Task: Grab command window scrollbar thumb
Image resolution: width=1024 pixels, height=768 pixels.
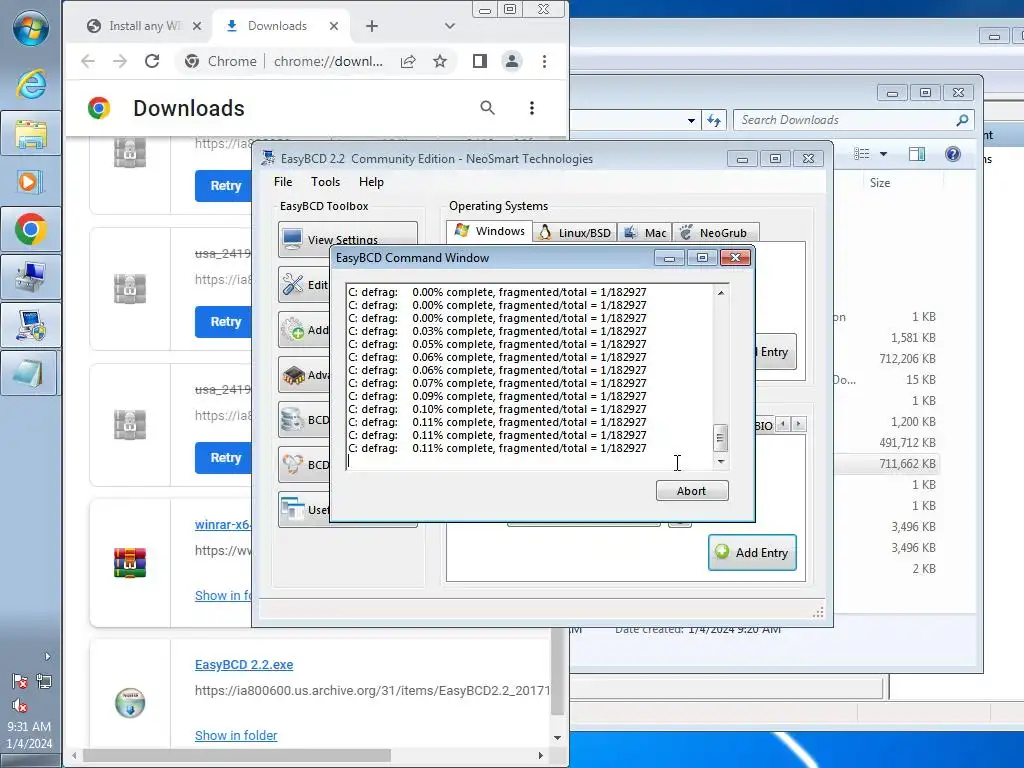Action: pyautogui.click(x=720, y=438)
